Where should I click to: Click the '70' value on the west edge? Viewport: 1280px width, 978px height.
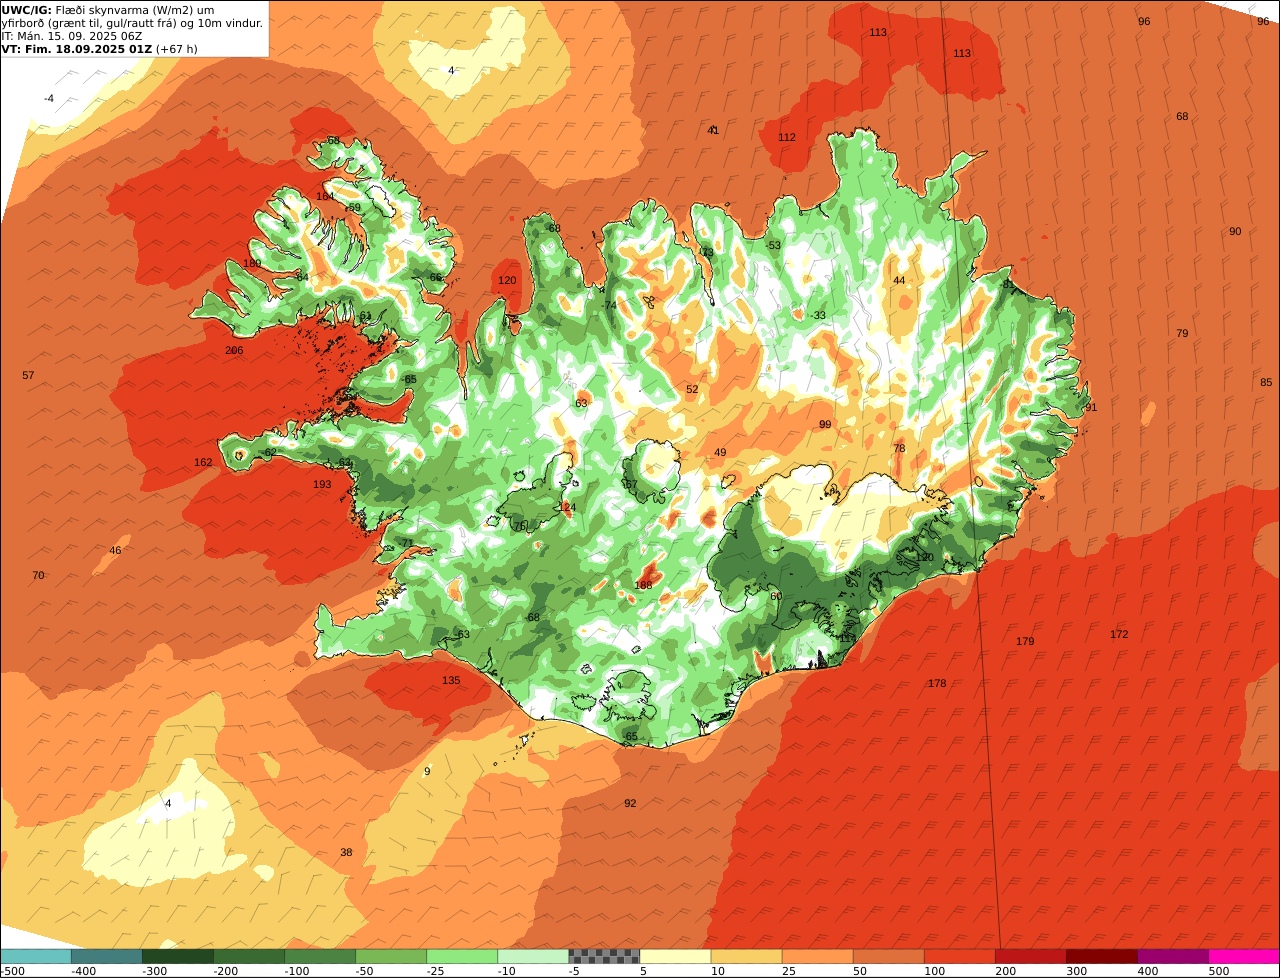(38, 576)
